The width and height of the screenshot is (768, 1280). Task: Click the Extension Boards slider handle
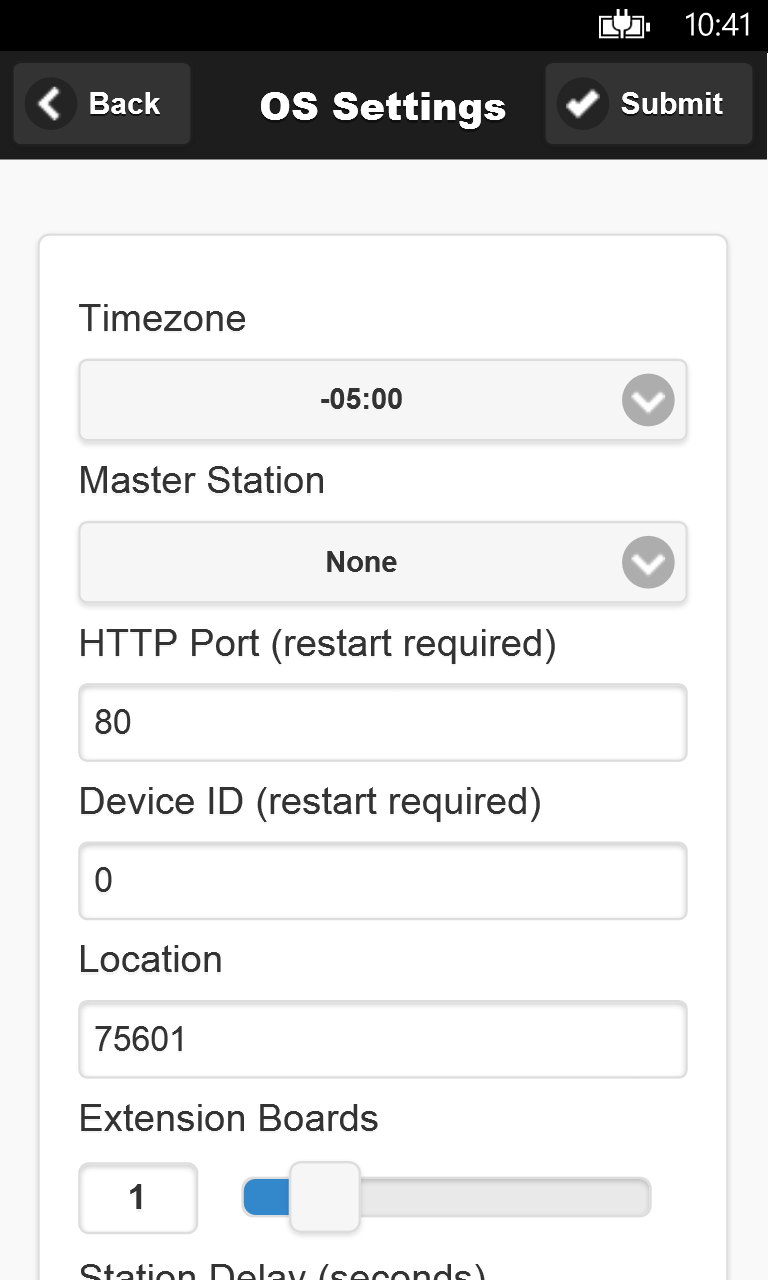[324, 1197]
